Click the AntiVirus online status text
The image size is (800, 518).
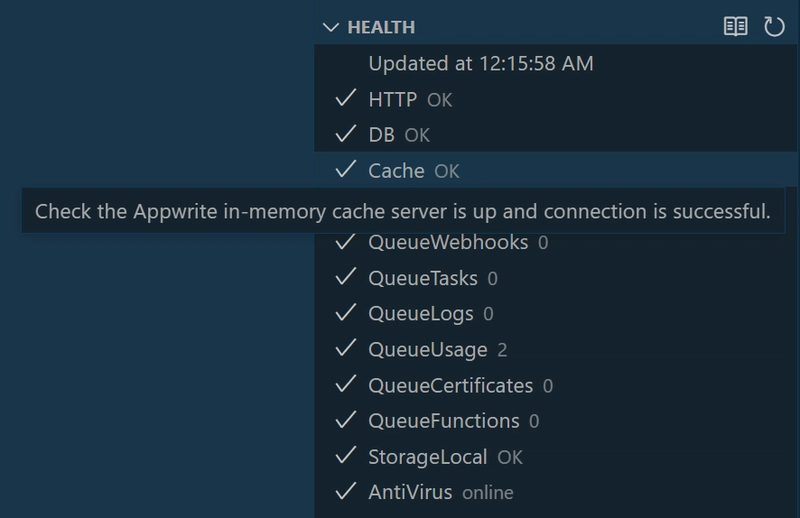(x=487, y=493)
